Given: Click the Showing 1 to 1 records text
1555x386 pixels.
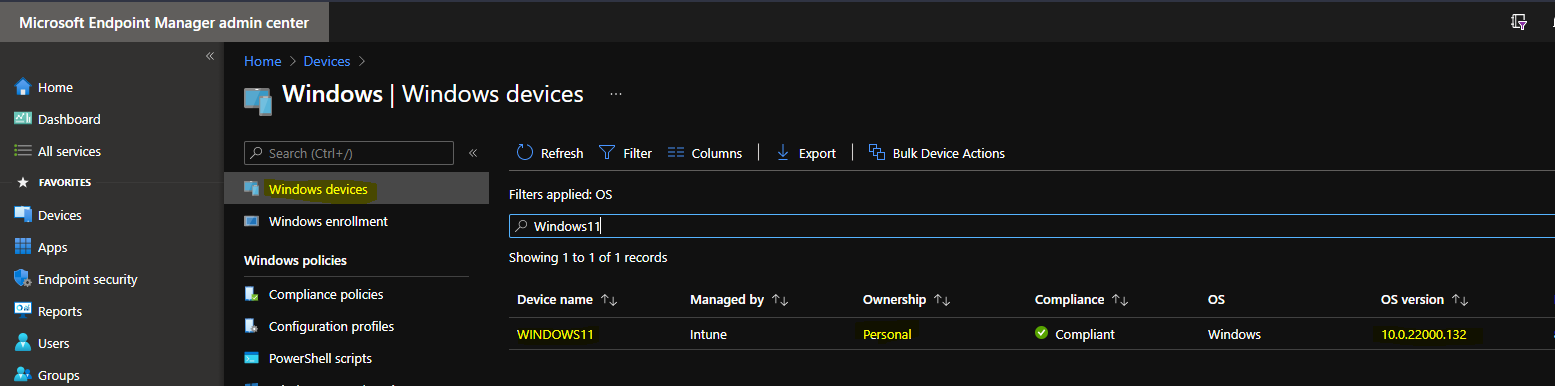Looking at the screenshot, I should [588, 257].
